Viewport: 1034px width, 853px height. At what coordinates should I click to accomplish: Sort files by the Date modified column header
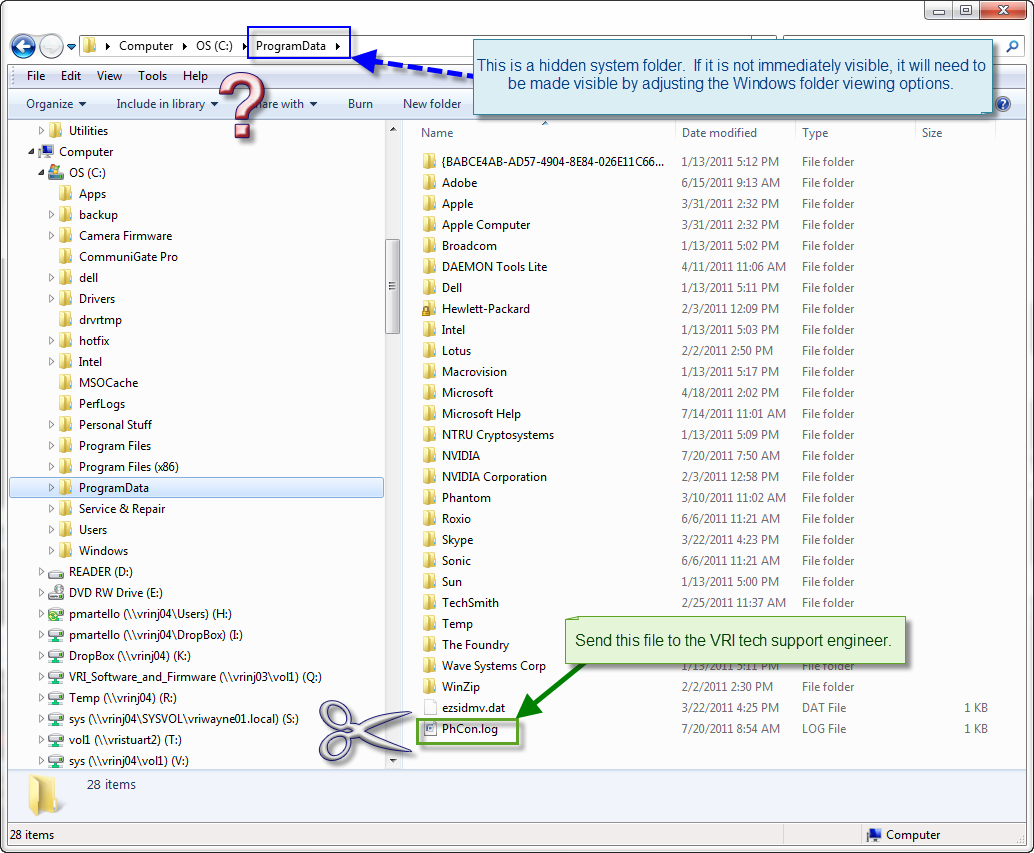click(723, 132)
